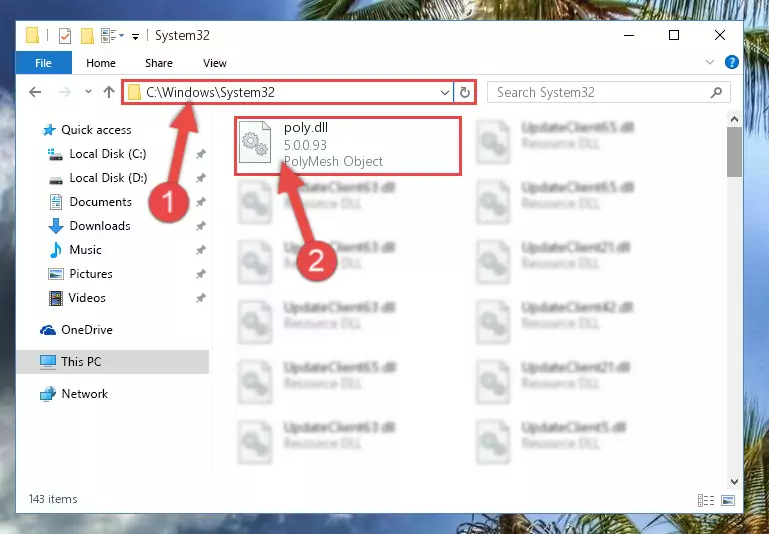Expand the address bar history dropdown
This screenshot has width=769, height=534.
click(445, 92)
